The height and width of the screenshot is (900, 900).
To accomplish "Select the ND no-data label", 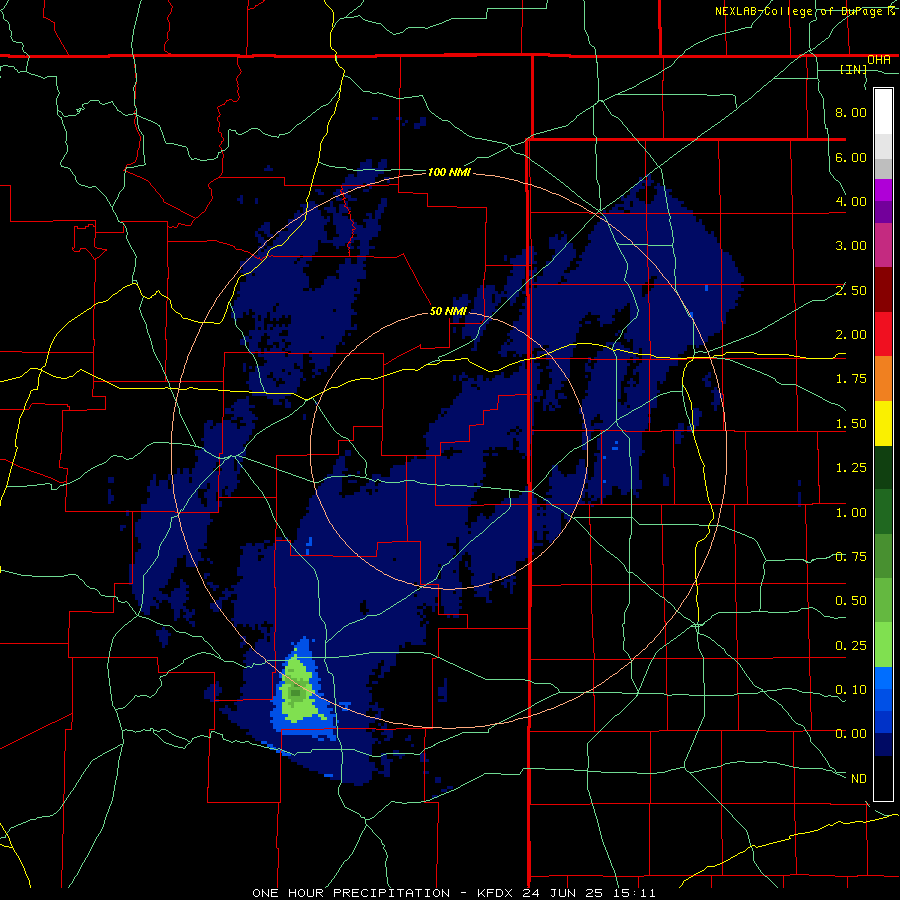I will (859, 779).
